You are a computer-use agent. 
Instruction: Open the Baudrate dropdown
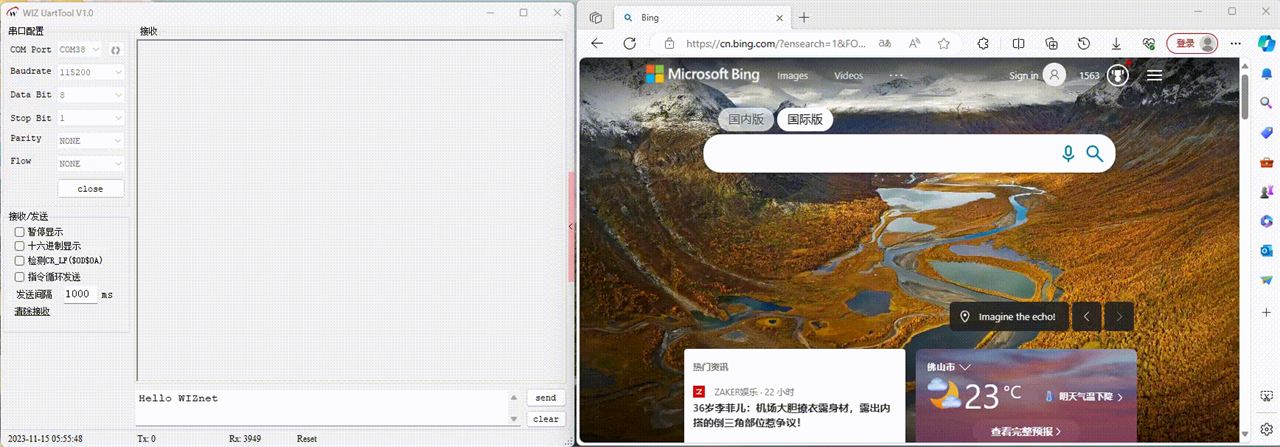click(x=91, y=72)
